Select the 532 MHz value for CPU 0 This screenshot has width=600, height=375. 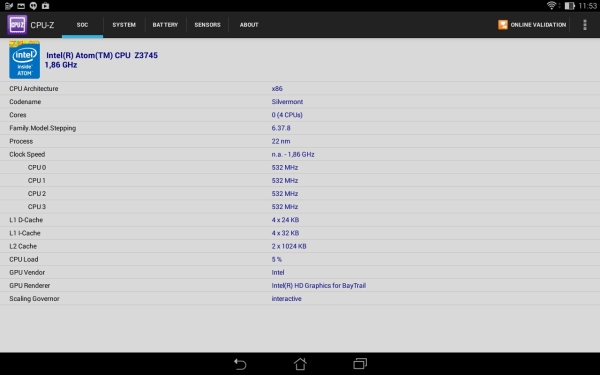pos(285,168)
